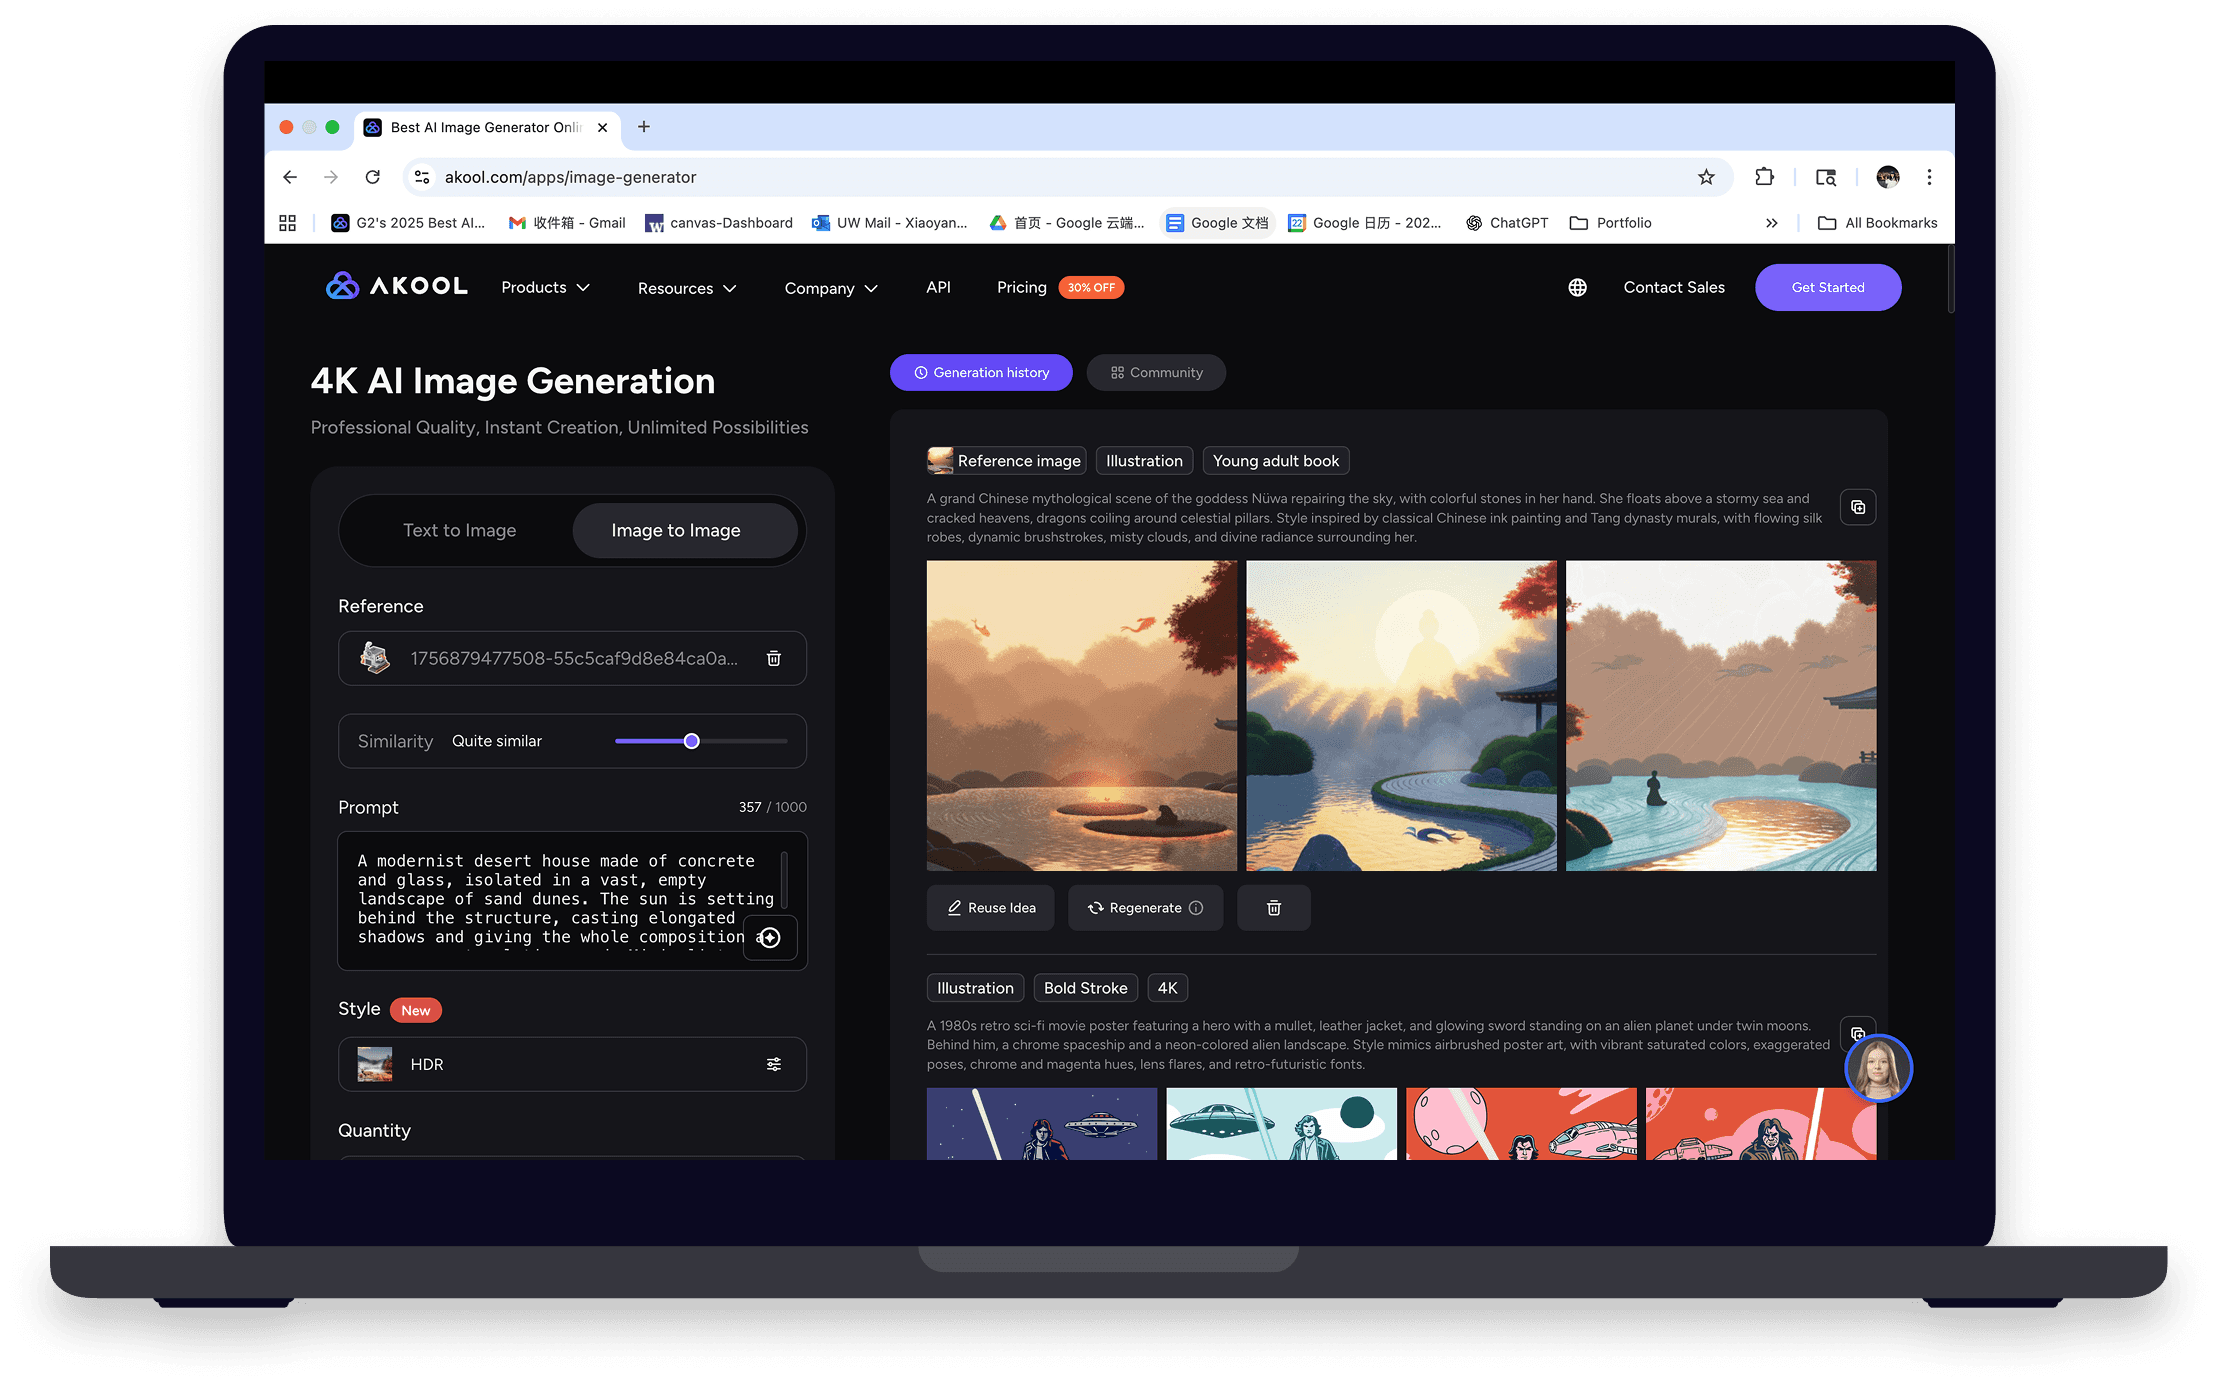
Task: Click the Reuse Idea button
Action: (990, 908)
